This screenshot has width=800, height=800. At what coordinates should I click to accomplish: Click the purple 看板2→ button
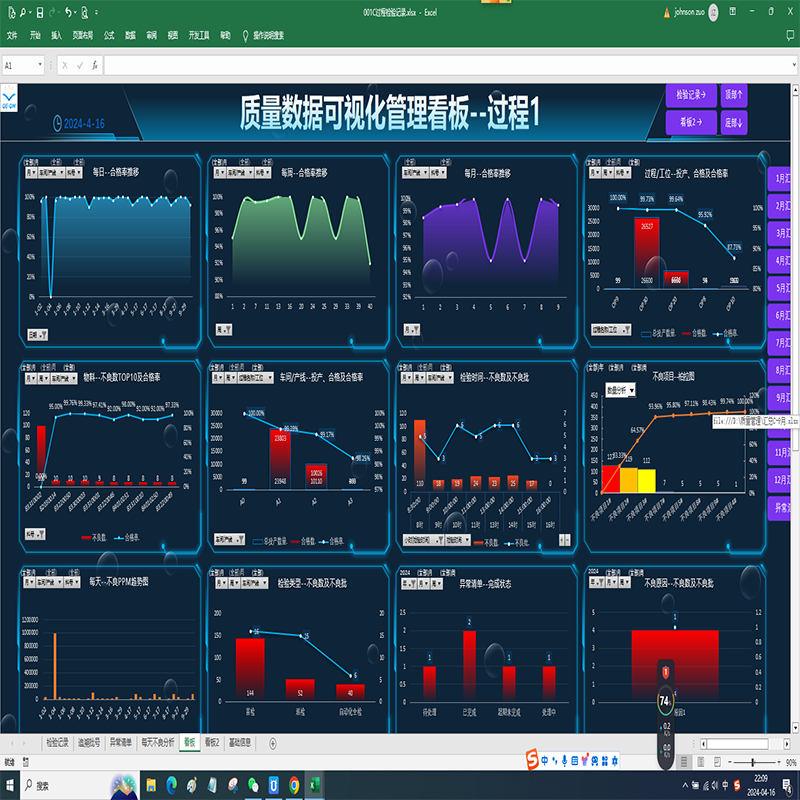pyautogui.click(x=691, y=122)
